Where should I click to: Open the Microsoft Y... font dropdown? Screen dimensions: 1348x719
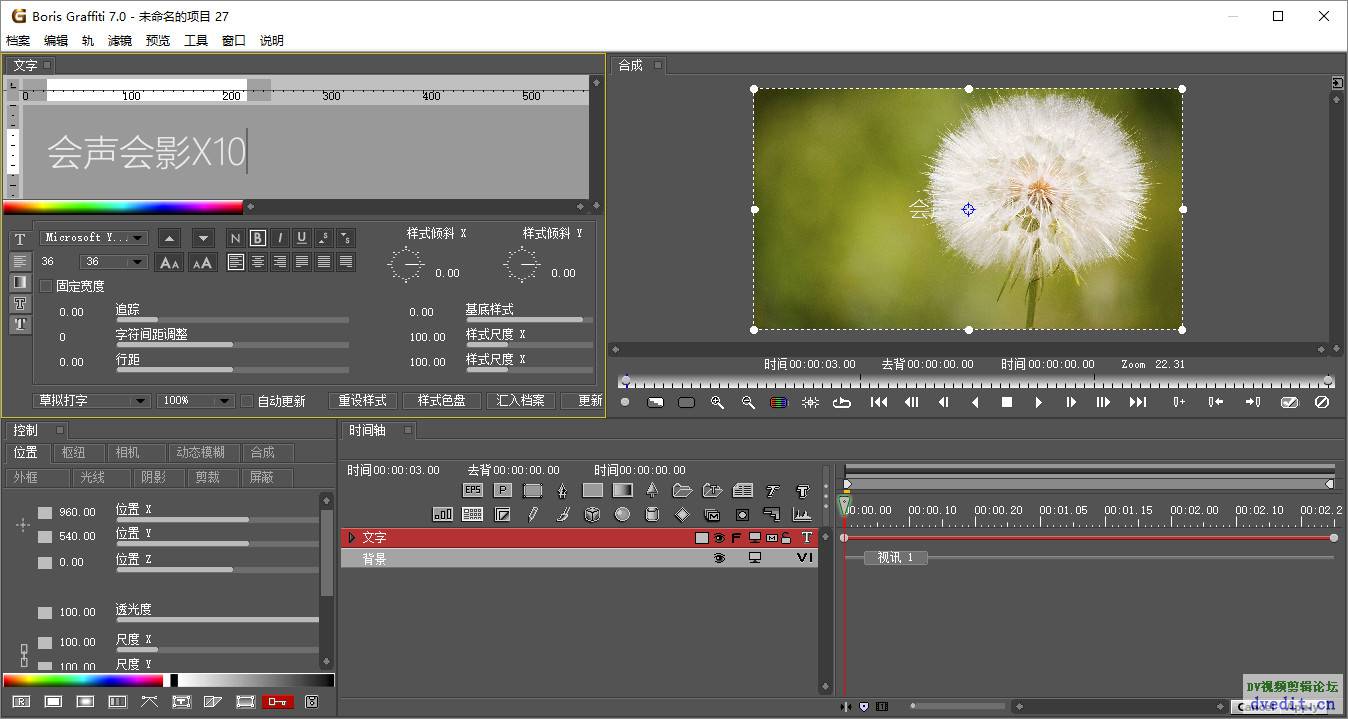pyautogui.click(x=94, y=238)
